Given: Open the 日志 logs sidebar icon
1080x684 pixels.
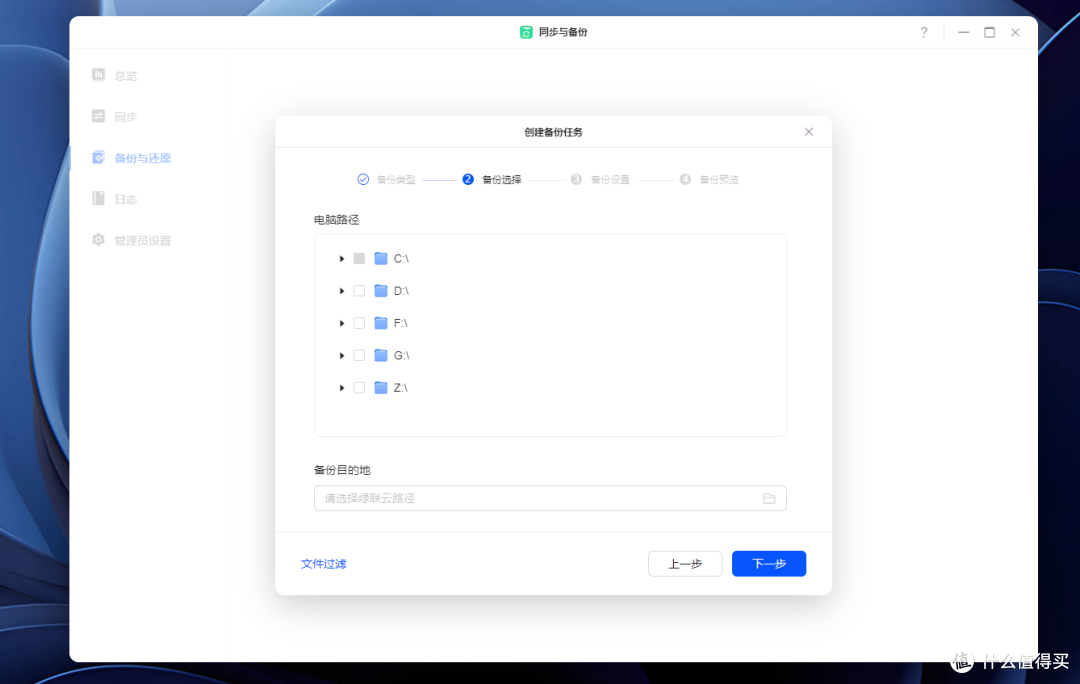Looking at the screenshot, I should pyautogui.click(x=99, y=198).
